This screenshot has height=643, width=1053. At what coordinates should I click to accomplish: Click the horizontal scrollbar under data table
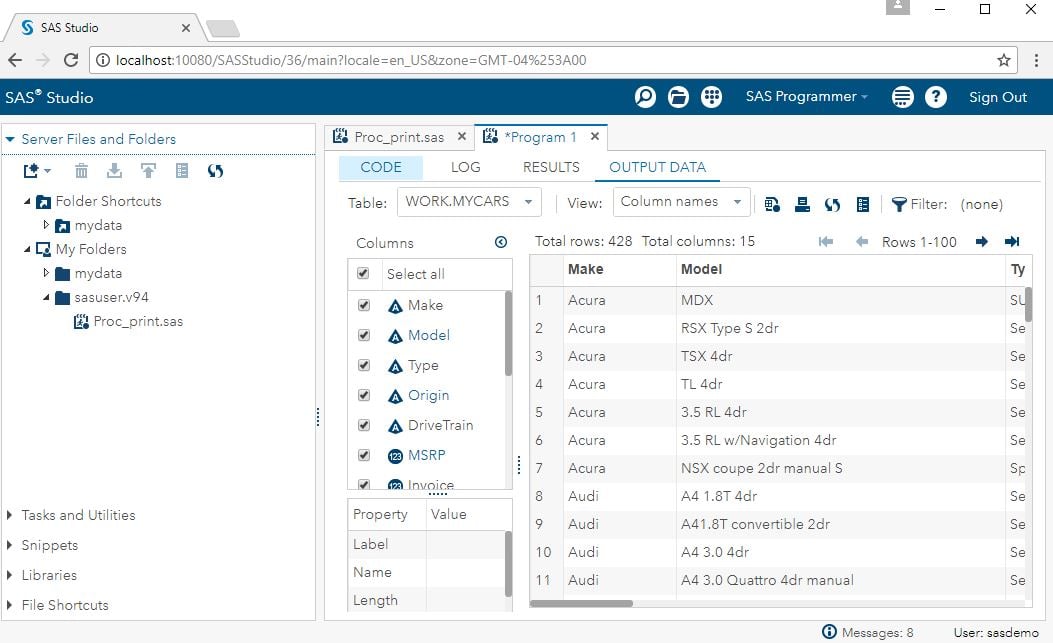tap(582, 603)
